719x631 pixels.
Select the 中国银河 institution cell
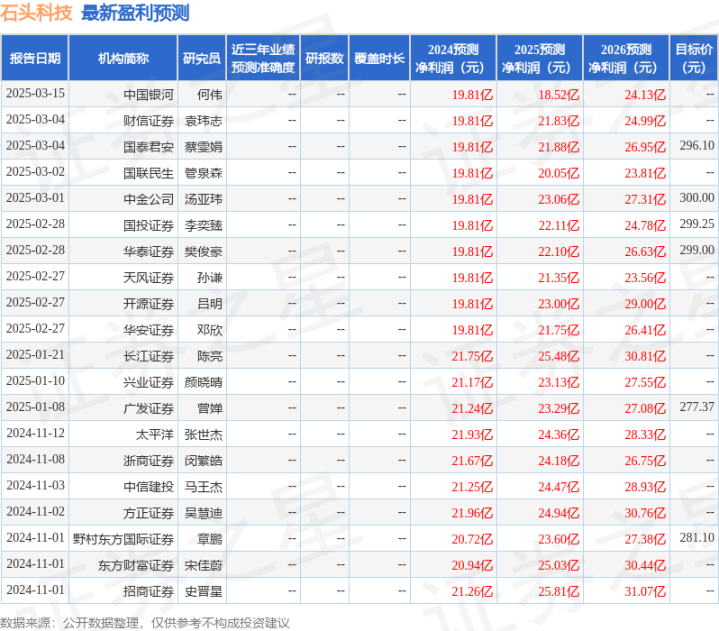tap(123, 94)
